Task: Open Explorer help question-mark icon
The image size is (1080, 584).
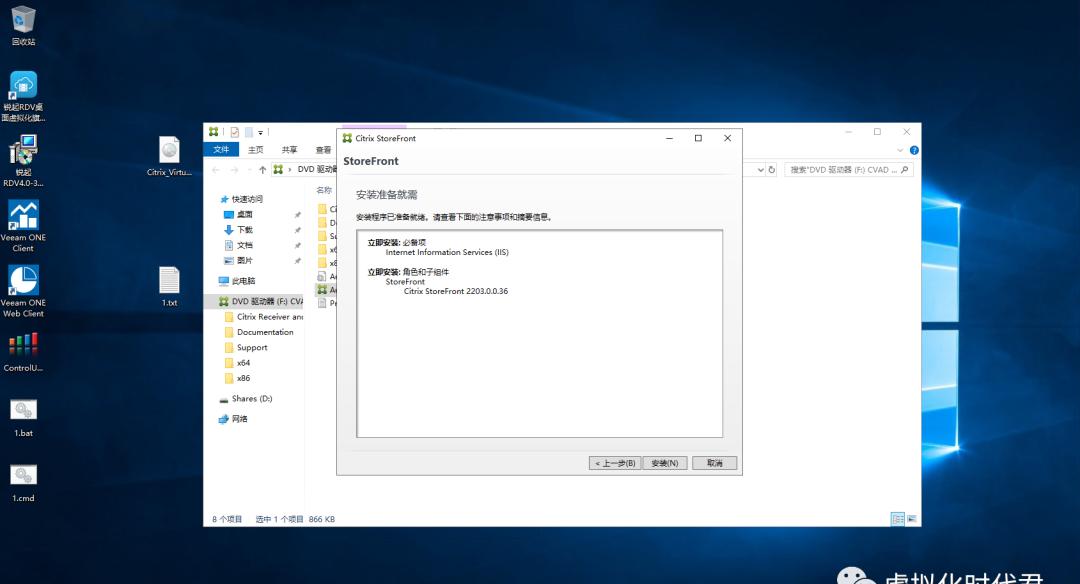Action: (x=914, y=150)
